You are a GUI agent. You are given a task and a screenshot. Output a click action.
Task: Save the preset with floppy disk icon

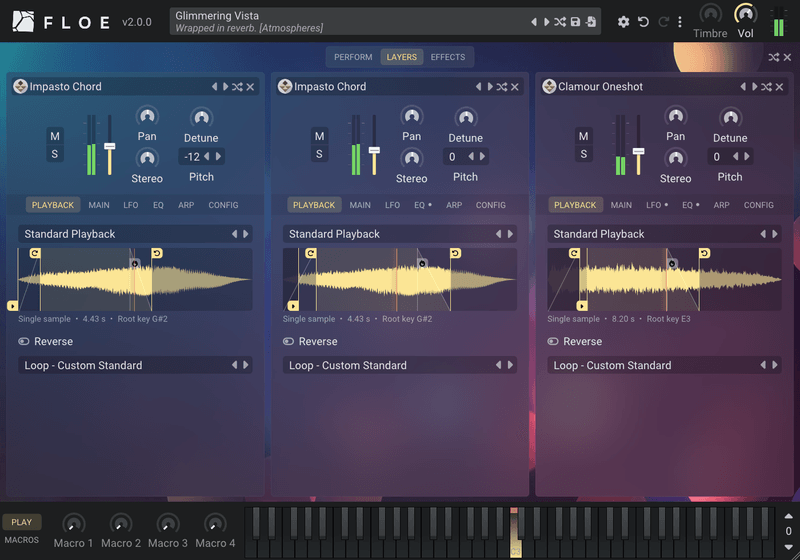coord(575,22)
